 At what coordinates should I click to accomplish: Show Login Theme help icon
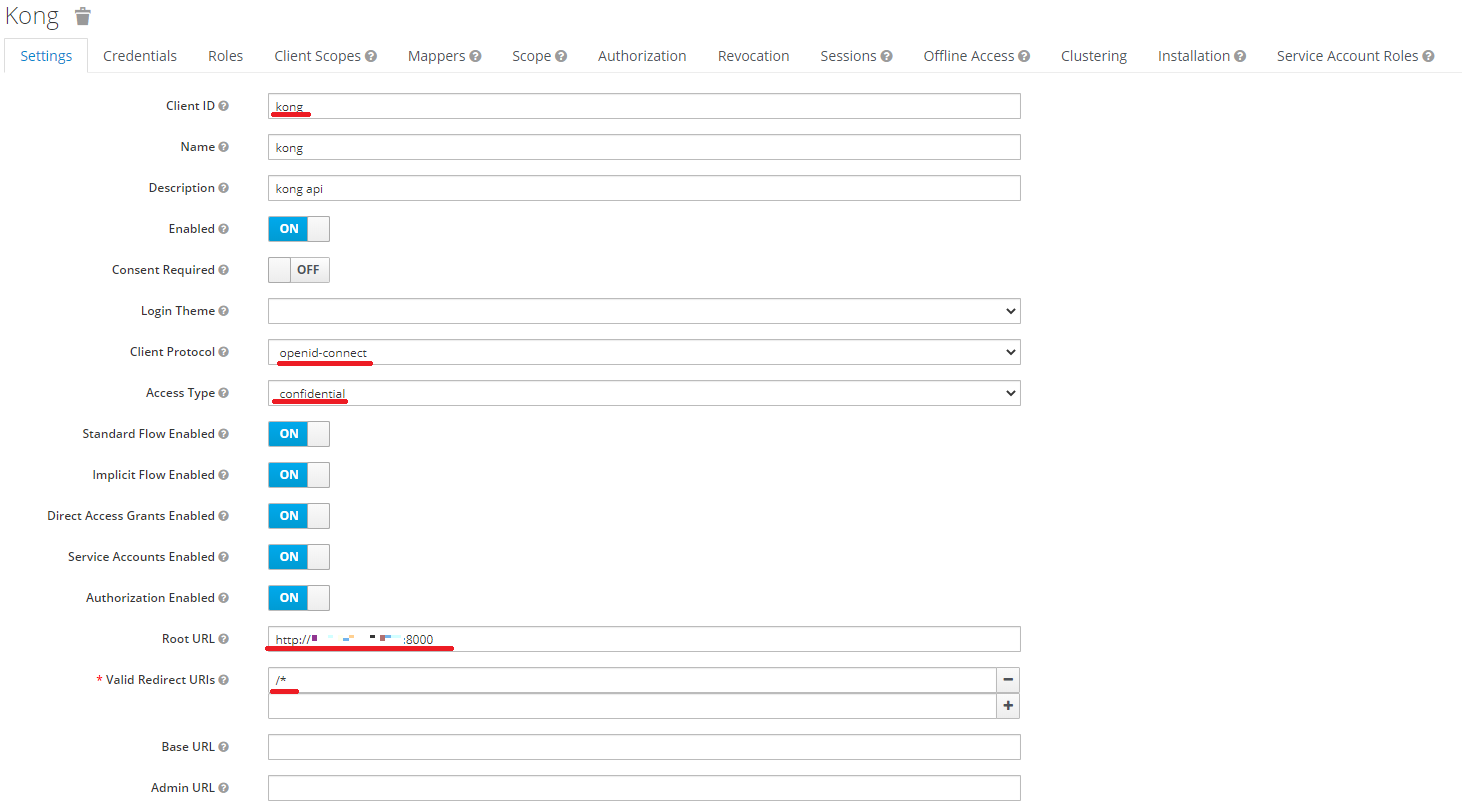click(x=224, y=311)
